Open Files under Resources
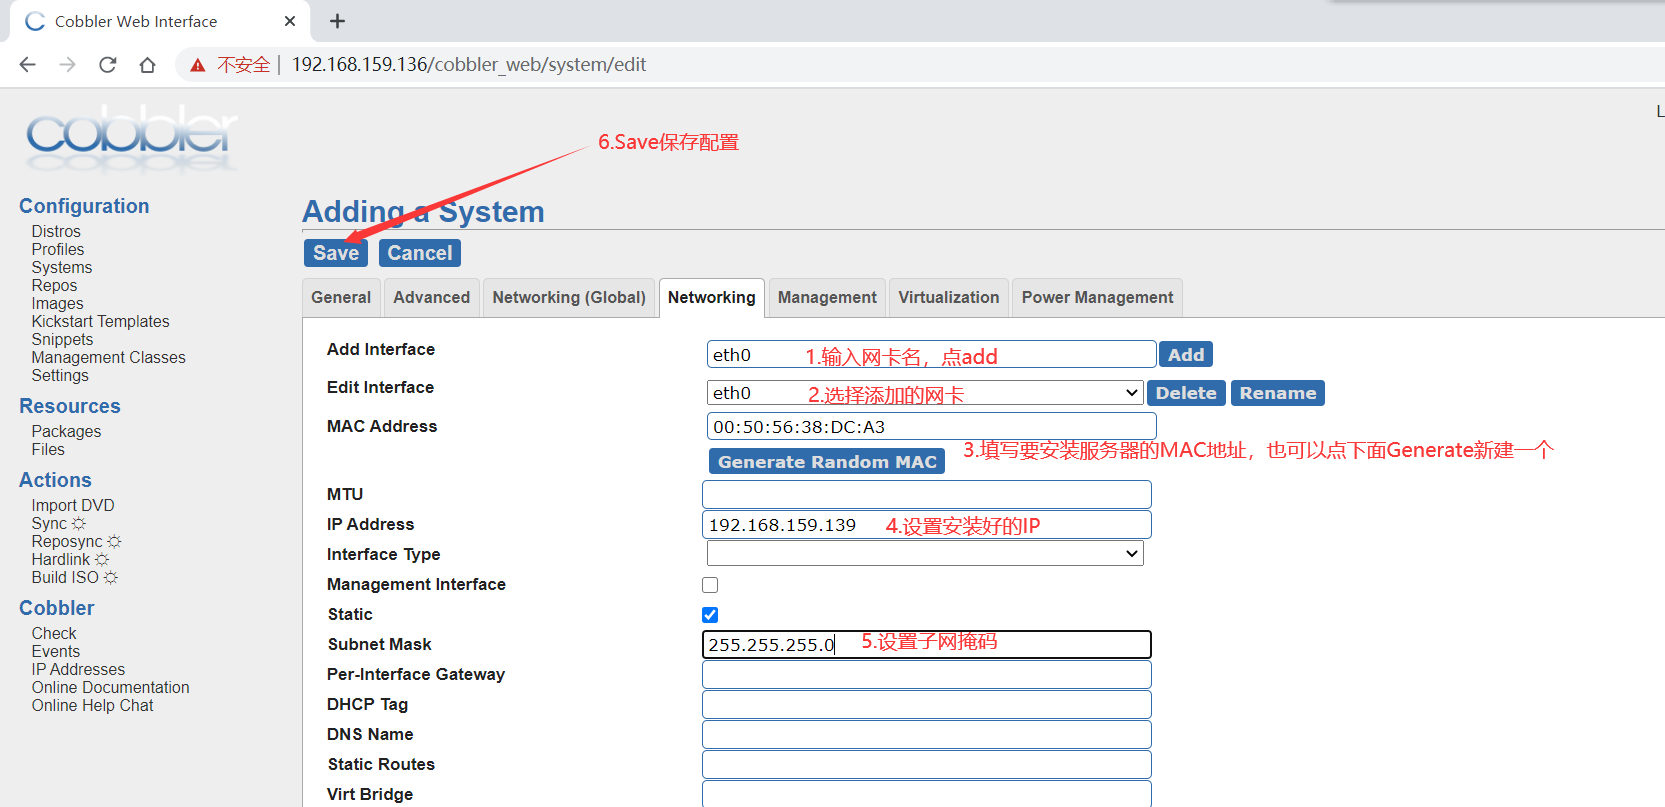Image resolution: width=1665 pixels, height=807 pixels. pos(48,450)
